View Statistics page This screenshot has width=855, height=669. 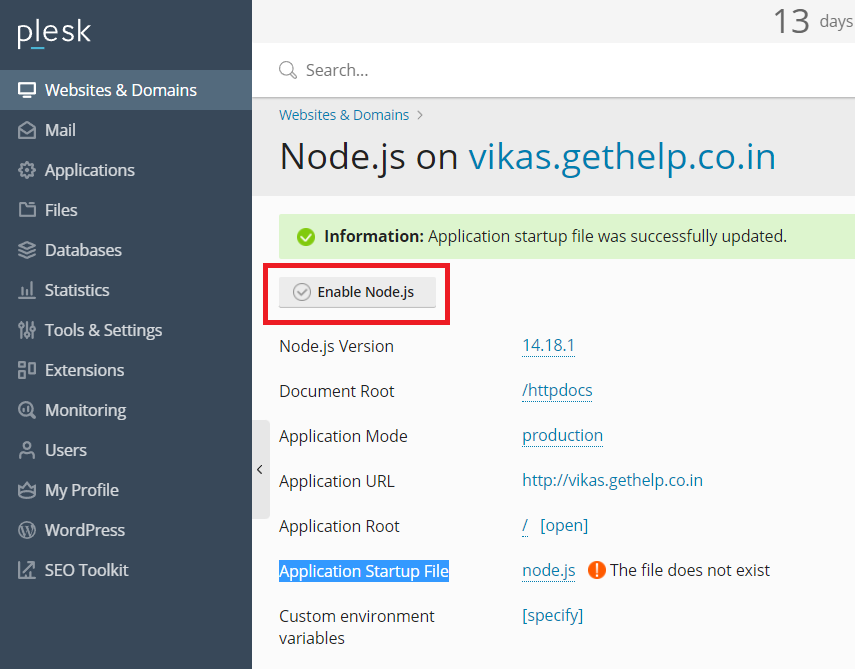coord(126,290)
